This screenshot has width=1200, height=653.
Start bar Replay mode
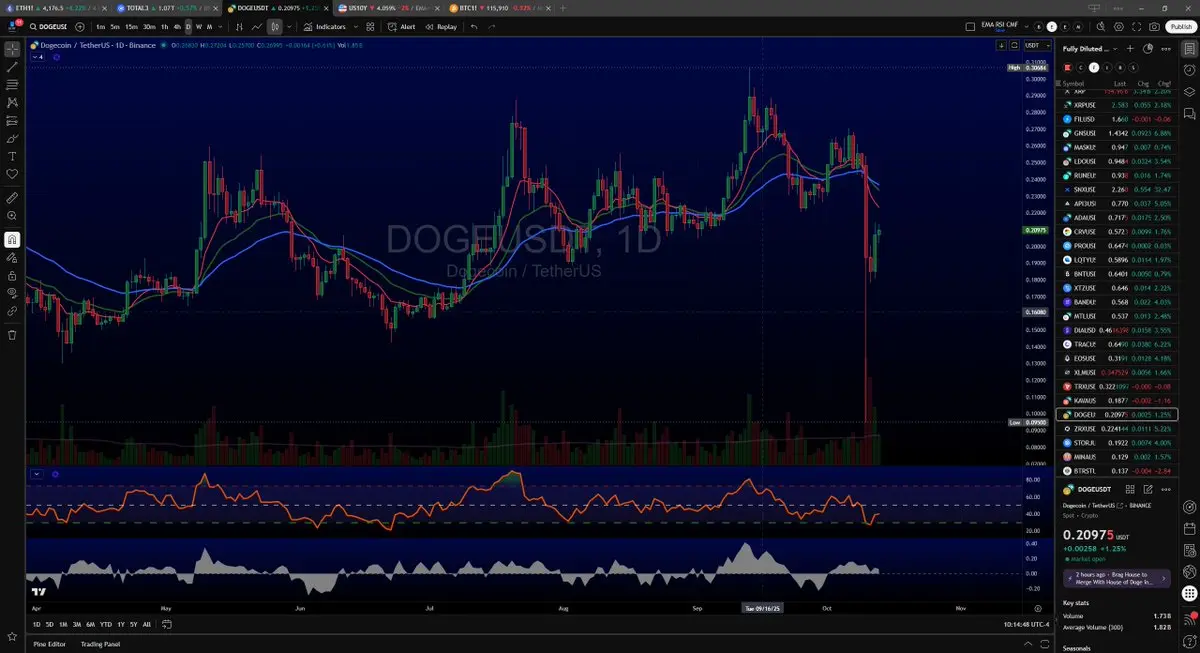(x=441, y=27)
